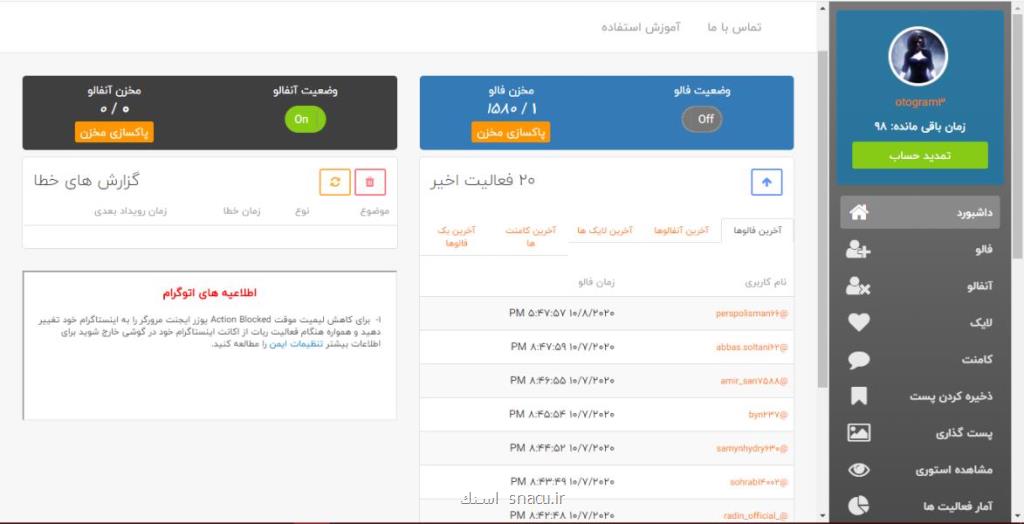Open user perspolisman in follows list
Viewport: 1024px width, 524px height.
(x=752, y=314)
